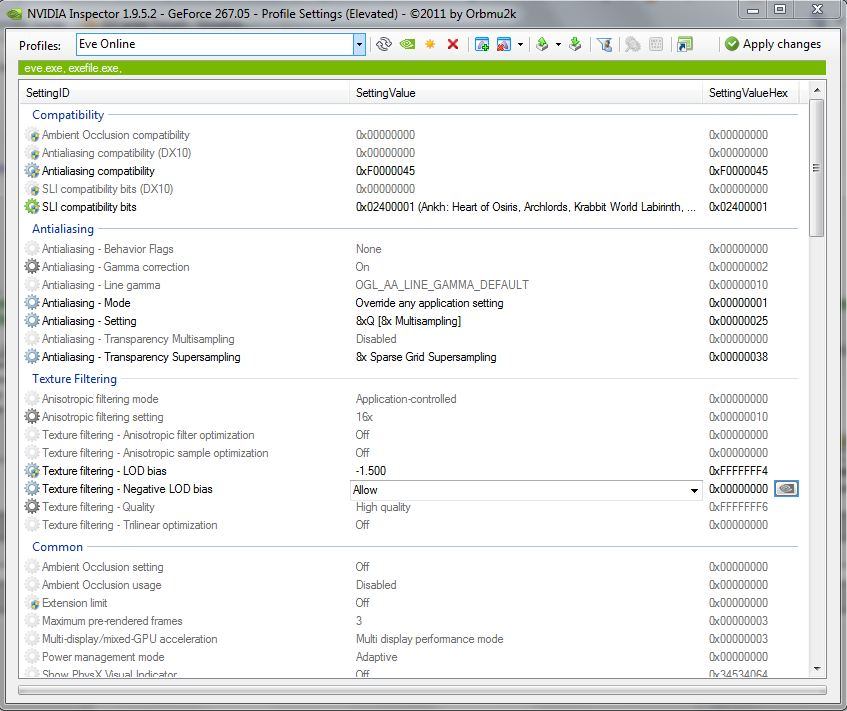Select the 'Antialiasing - Behavior Flags' setting name
This screenshot has height=711, width=847.
[107, 249]
